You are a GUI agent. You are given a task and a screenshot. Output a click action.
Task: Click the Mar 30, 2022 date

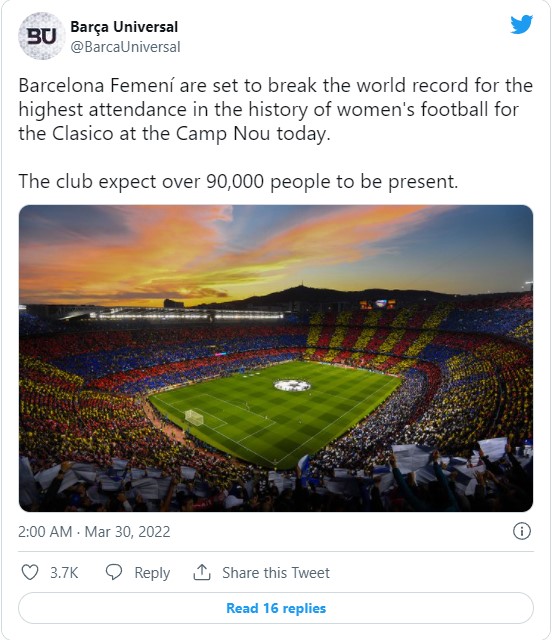pyautogui.click(x=127, y=532)
